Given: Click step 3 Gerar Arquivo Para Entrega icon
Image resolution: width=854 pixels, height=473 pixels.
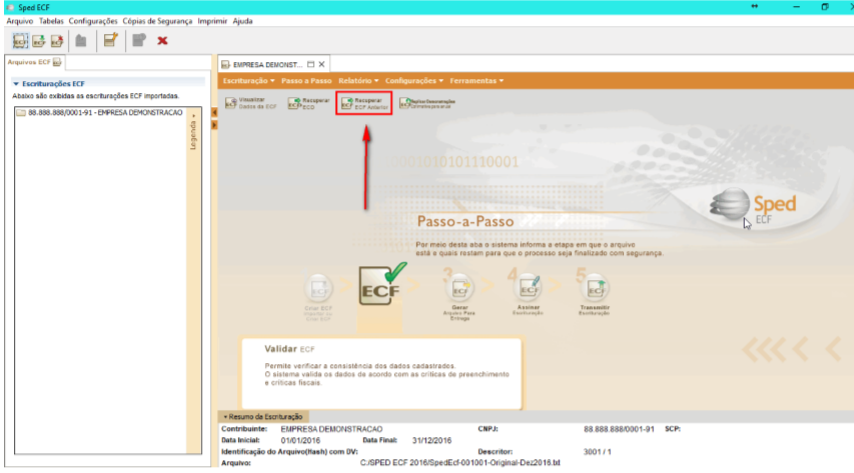Looking at the screenshot, I should click(460, 289).
